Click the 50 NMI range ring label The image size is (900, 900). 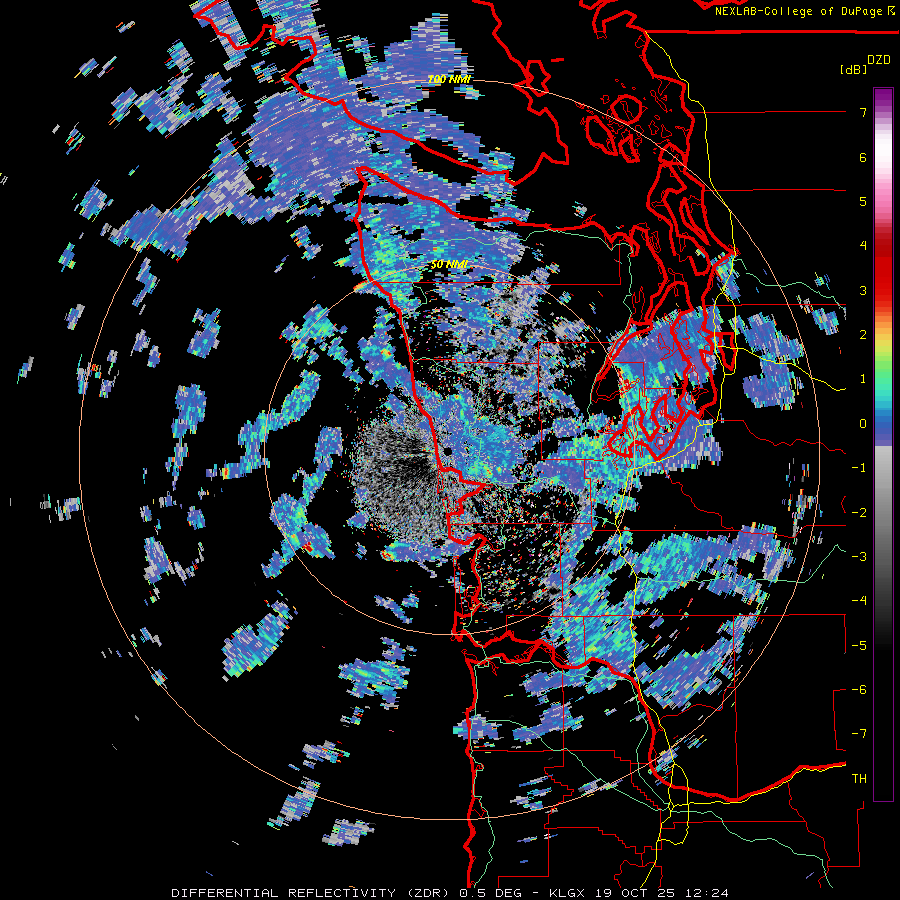pos(449,265)
